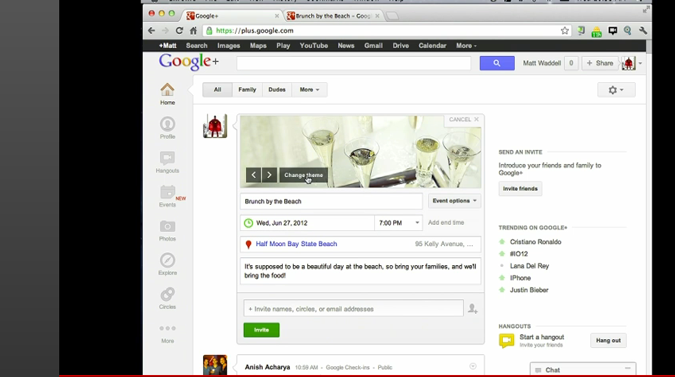
Task: Expand the More circles dropdown
Action: (310, 90)
